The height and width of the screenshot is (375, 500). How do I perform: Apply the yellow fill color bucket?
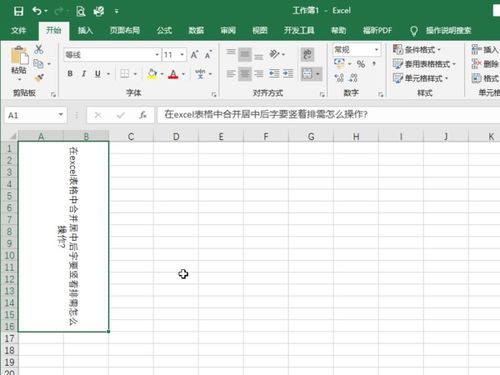[x=152, y=74]
